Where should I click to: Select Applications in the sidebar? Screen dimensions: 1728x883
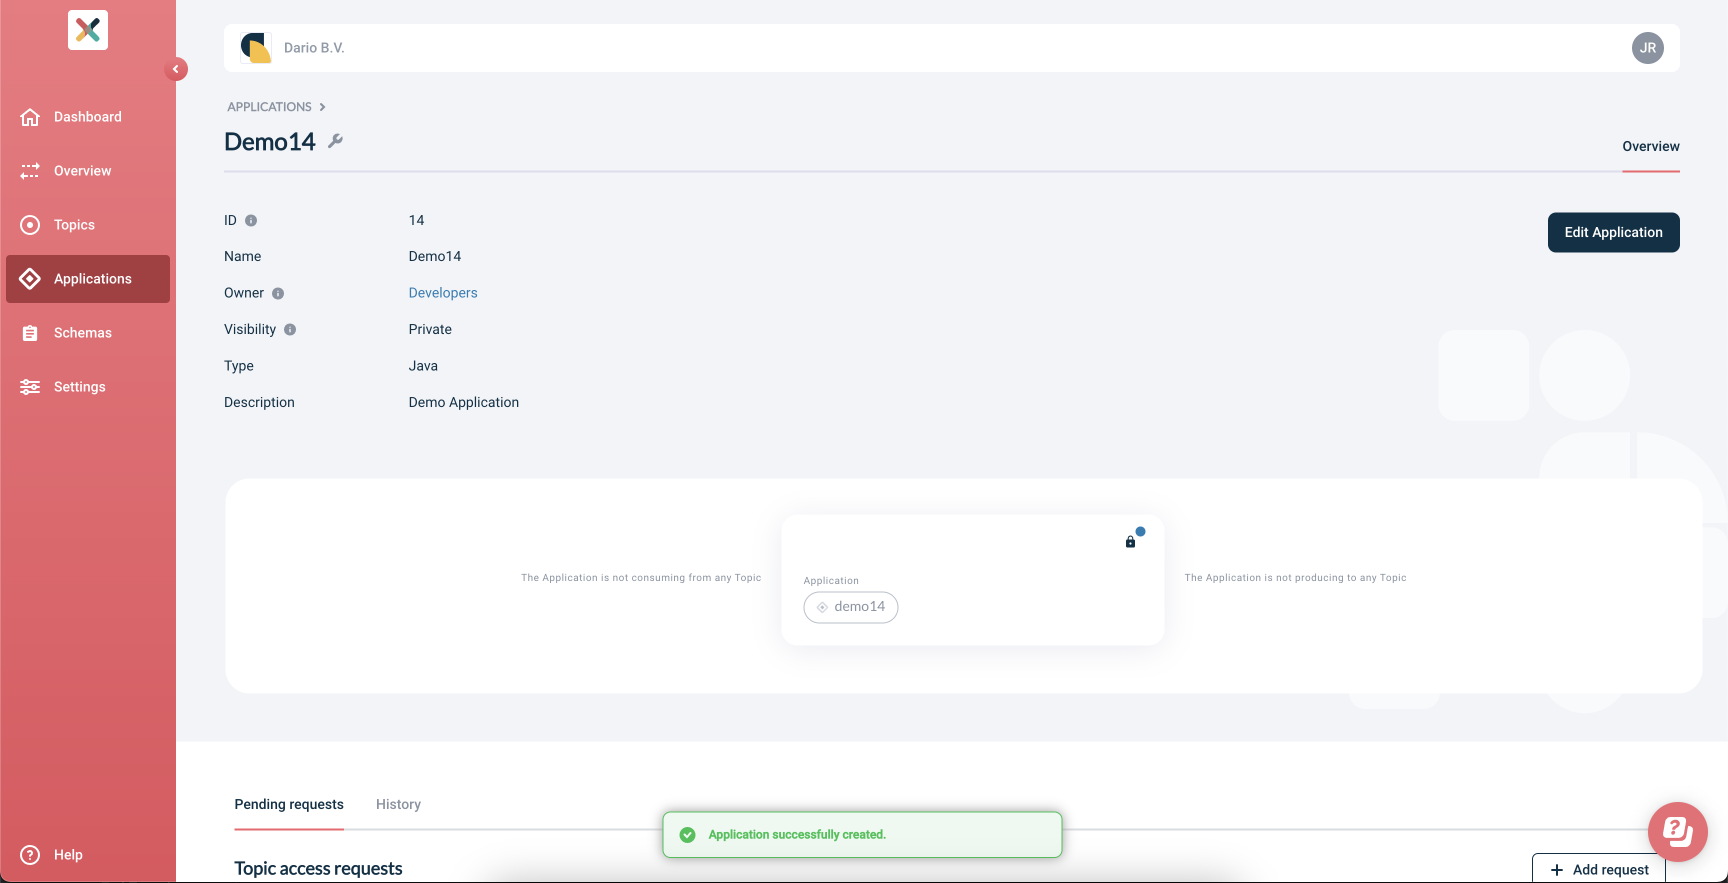tap(88, 279)
